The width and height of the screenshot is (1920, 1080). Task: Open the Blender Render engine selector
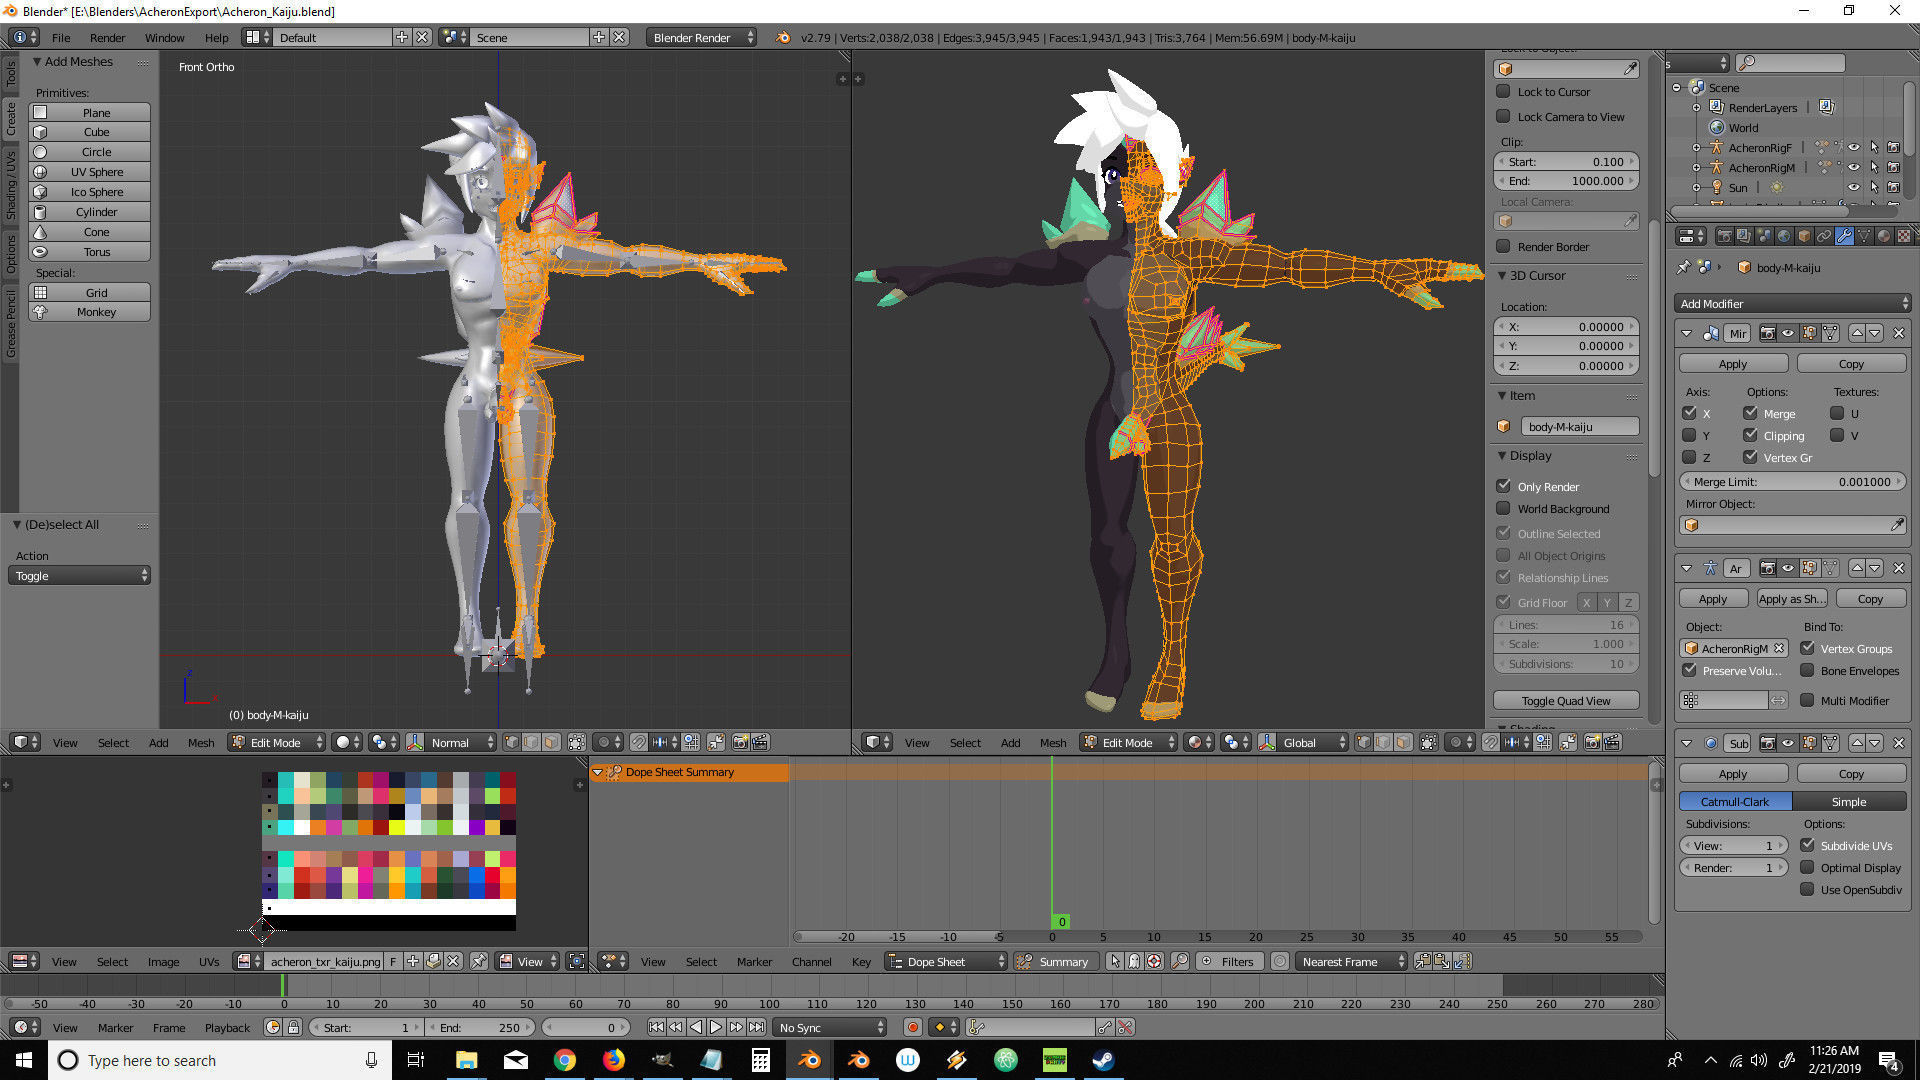[702, 37]
